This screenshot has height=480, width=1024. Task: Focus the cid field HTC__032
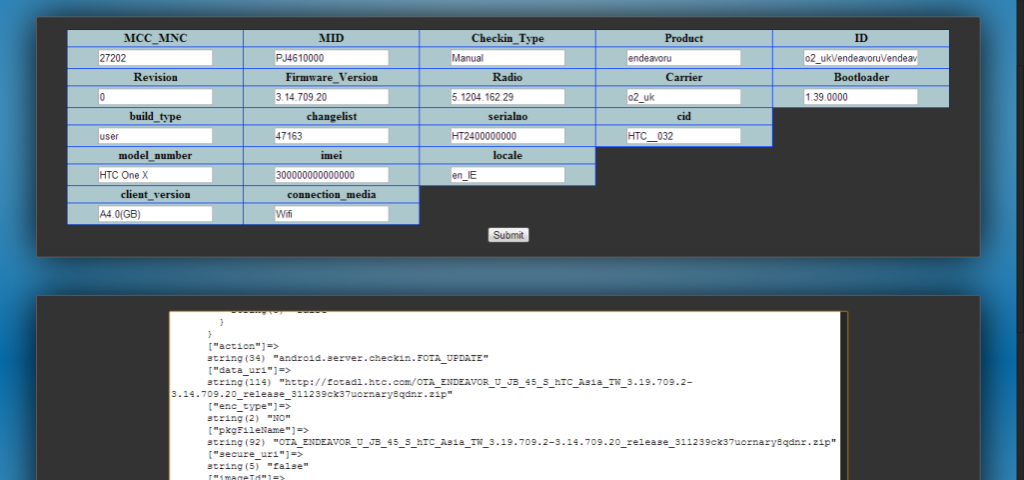683,136
